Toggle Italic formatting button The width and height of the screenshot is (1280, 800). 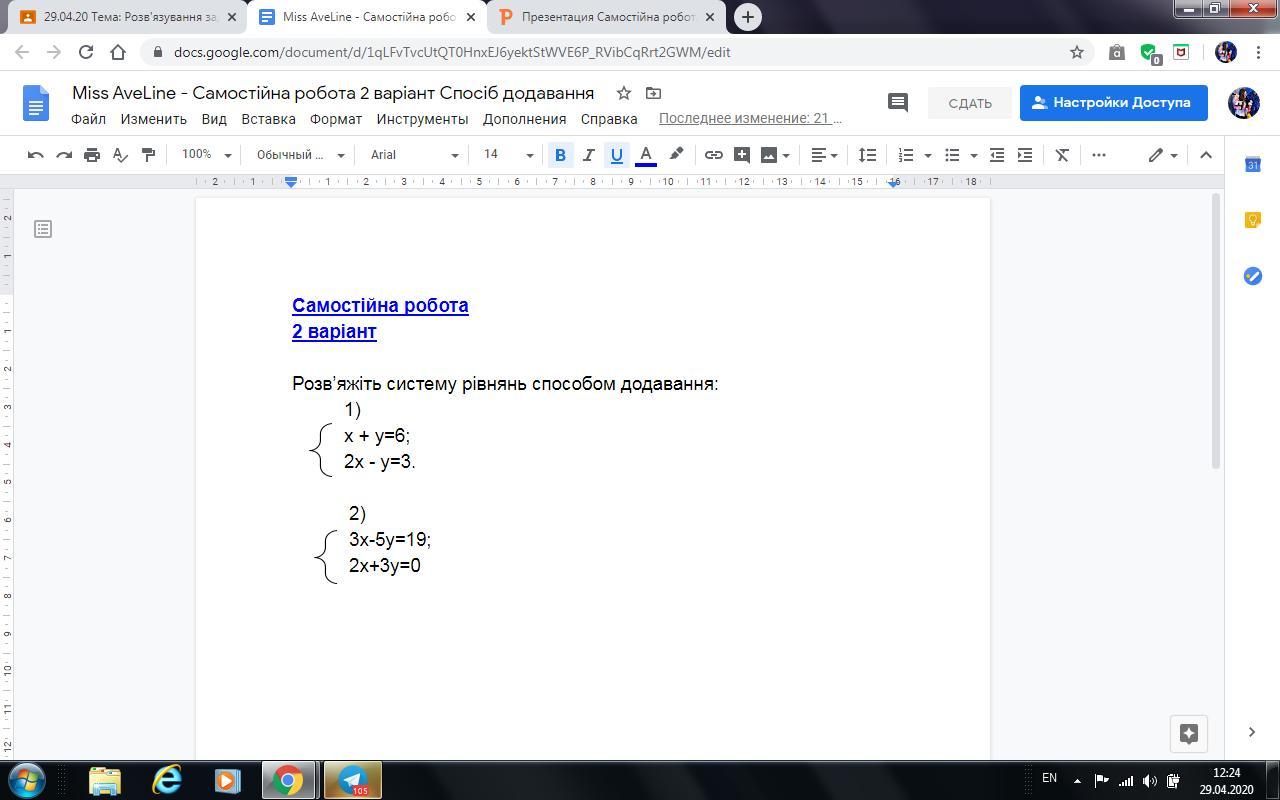click(588, 155)
